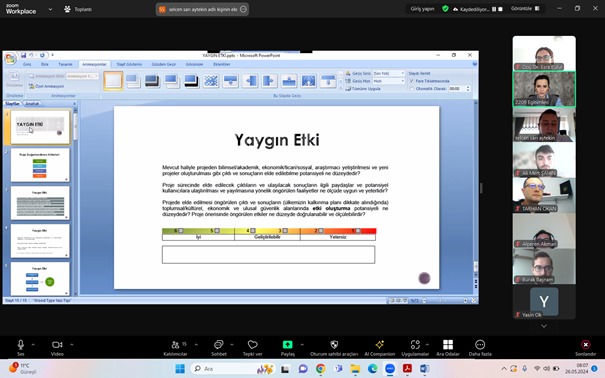Image resolution: width=605 pixels, height=378 pixels.
Task: Expand the arrow next to Paylaş
Action: (302, 344)
